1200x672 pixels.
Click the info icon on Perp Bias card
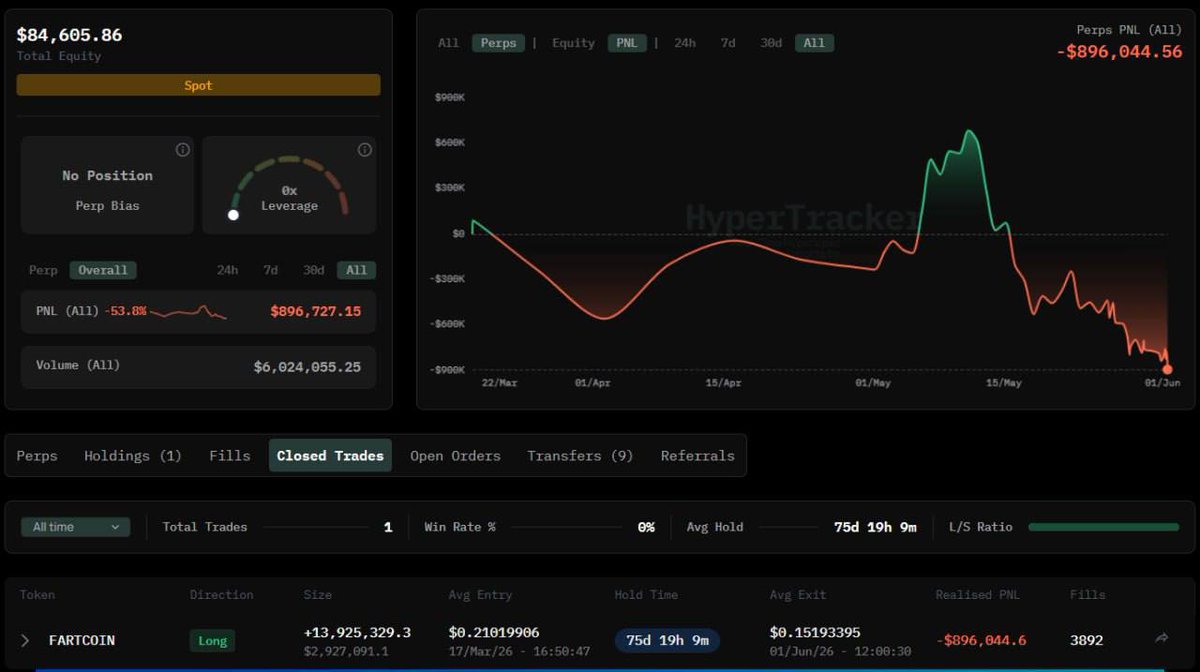183,150
